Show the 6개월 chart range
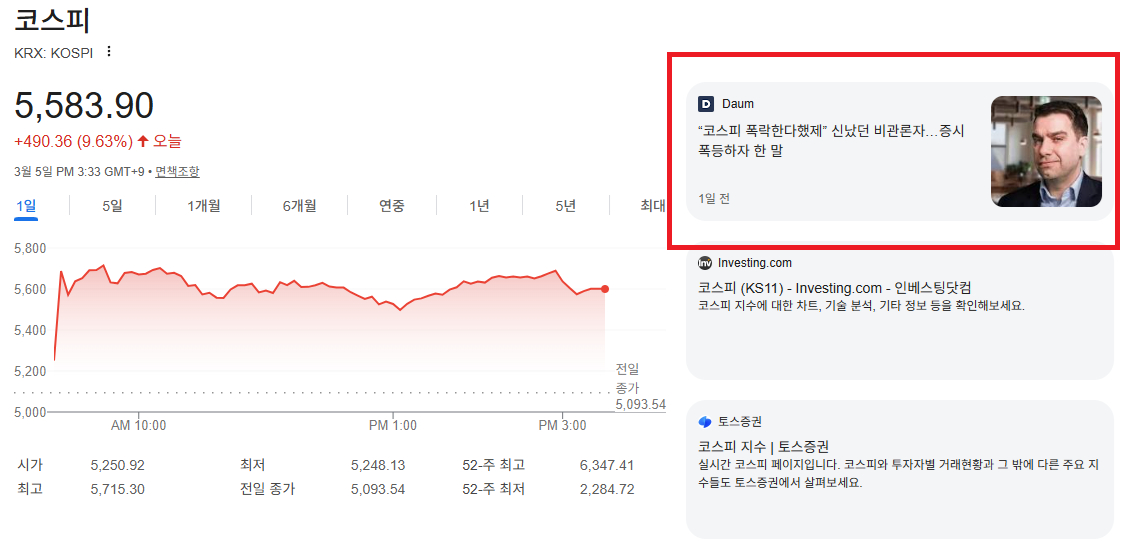This screenshot has height=551, width=1124. (x=299, y=206)
